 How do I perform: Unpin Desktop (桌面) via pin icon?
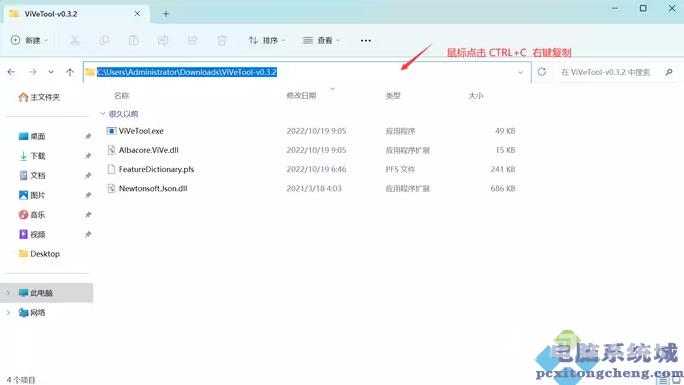[88, 136]
